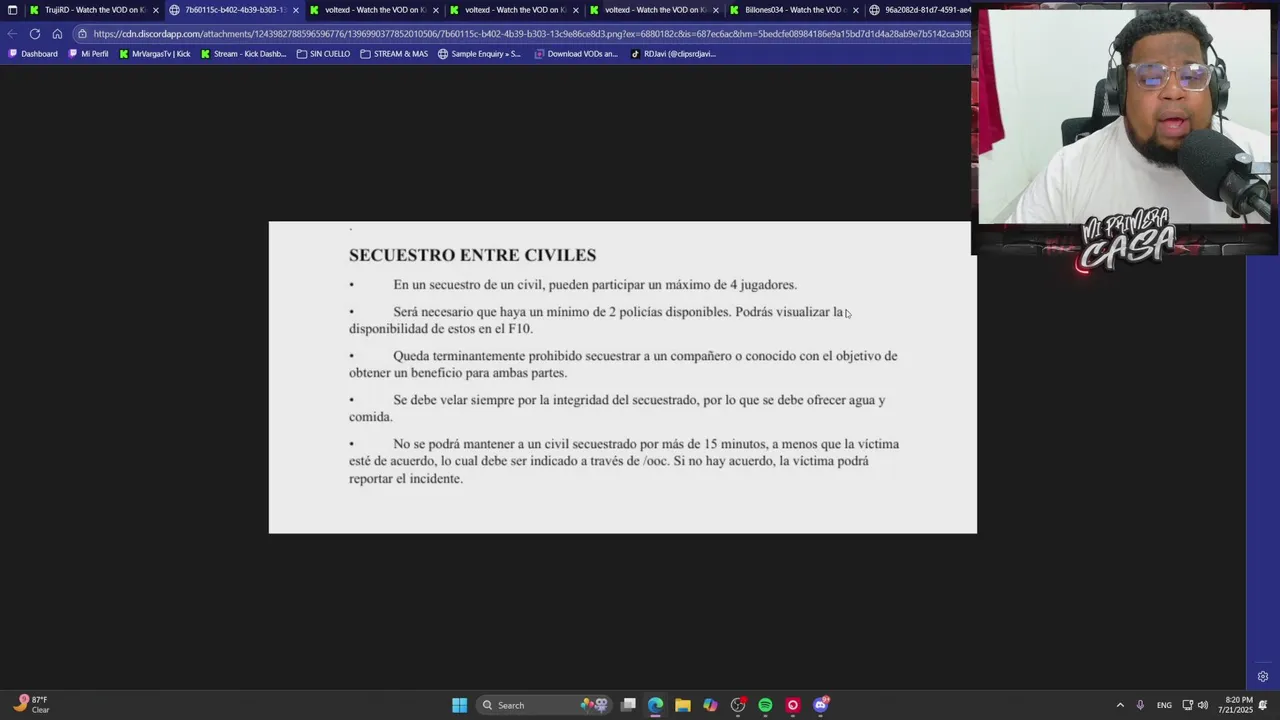Launch Copilot from the taskbar
Viewport: 1280px width, 720px height.
click(x=710, y=705)
